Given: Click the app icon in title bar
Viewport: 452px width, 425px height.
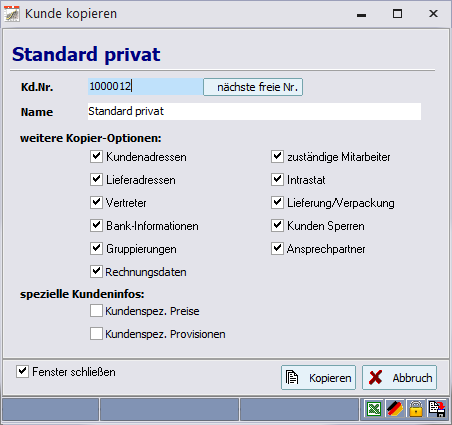Looking at the screenshot, I should (x=12, y=14).
